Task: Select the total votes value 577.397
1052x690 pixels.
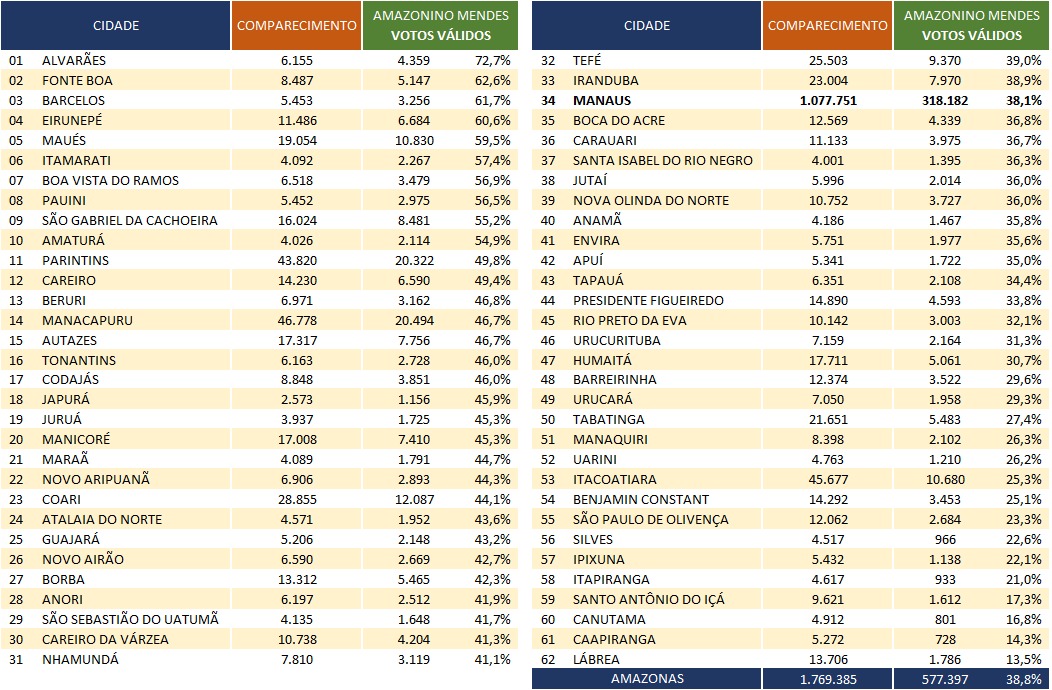Action: coord(945,679)
